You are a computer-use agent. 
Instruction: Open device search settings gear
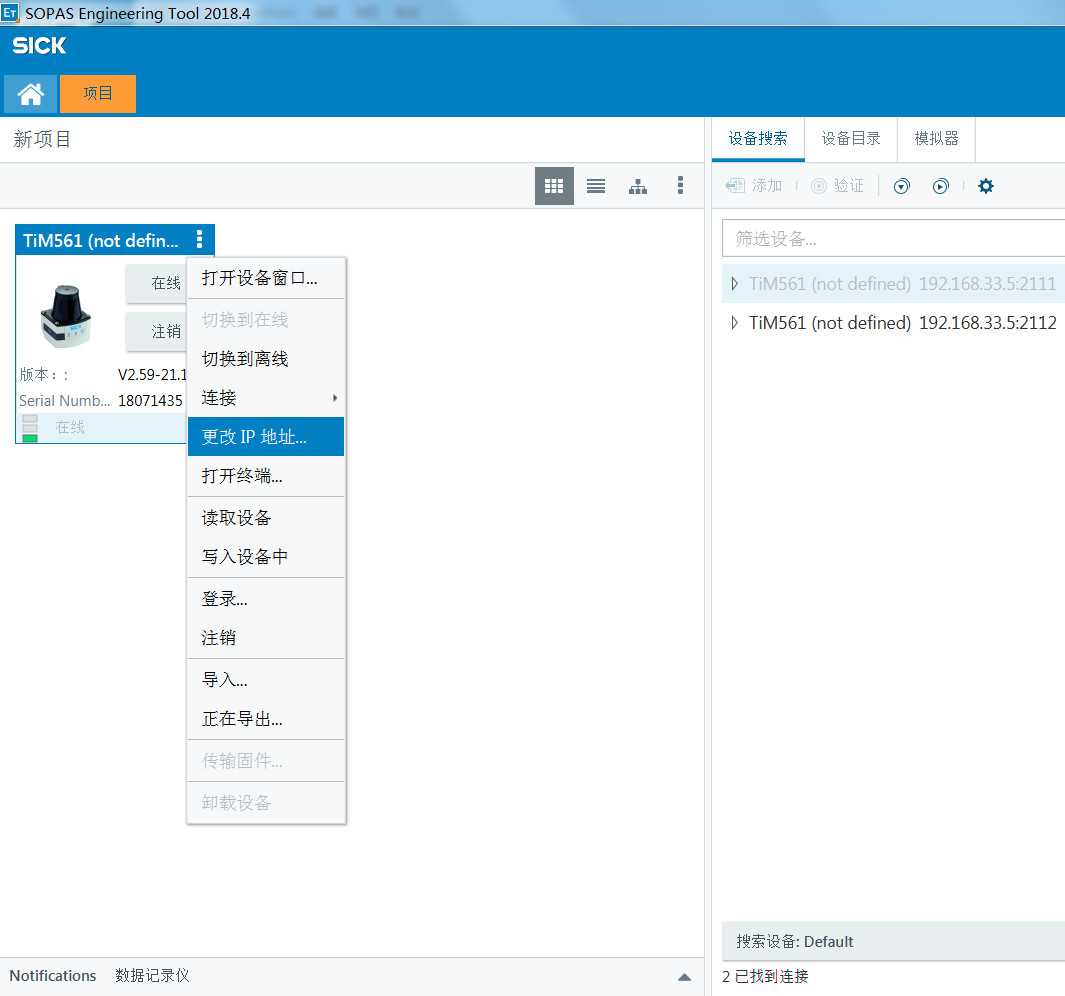[x=986, y=185]
